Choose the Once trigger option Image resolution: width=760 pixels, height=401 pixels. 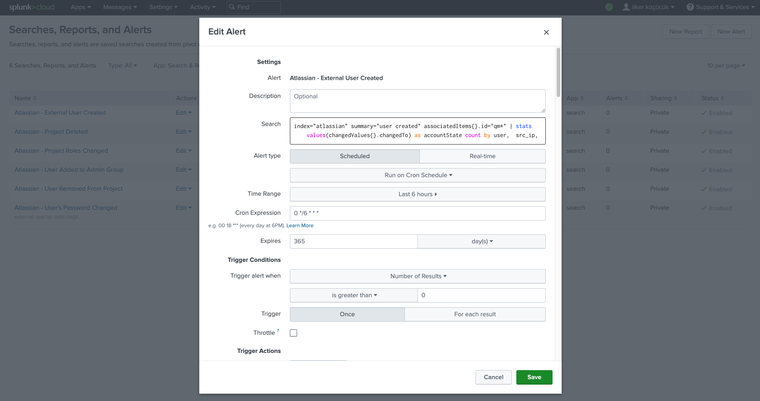[347, 314]
